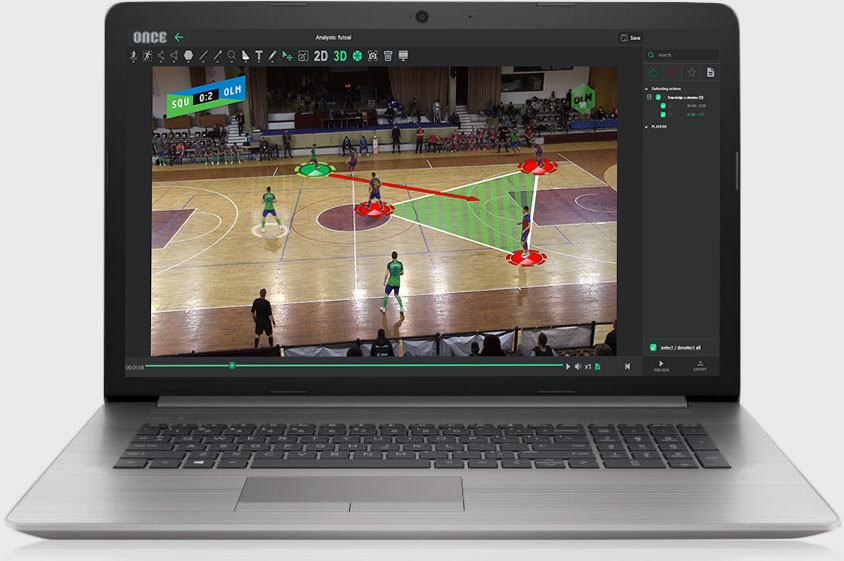Click the Export button
The height and width of the screenshot is (561, 844).
700,366
